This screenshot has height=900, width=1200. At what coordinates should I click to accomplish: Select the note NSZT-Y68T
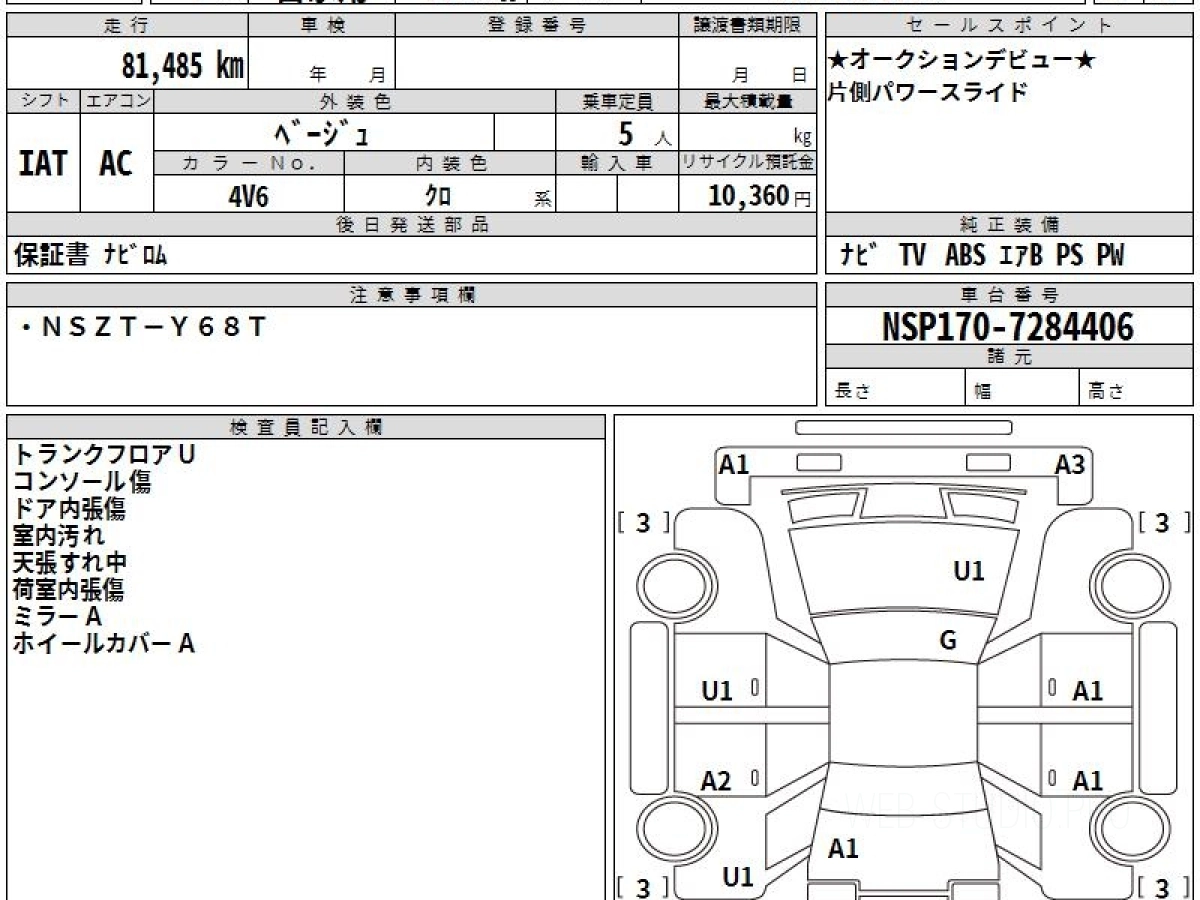pos(145,327)
